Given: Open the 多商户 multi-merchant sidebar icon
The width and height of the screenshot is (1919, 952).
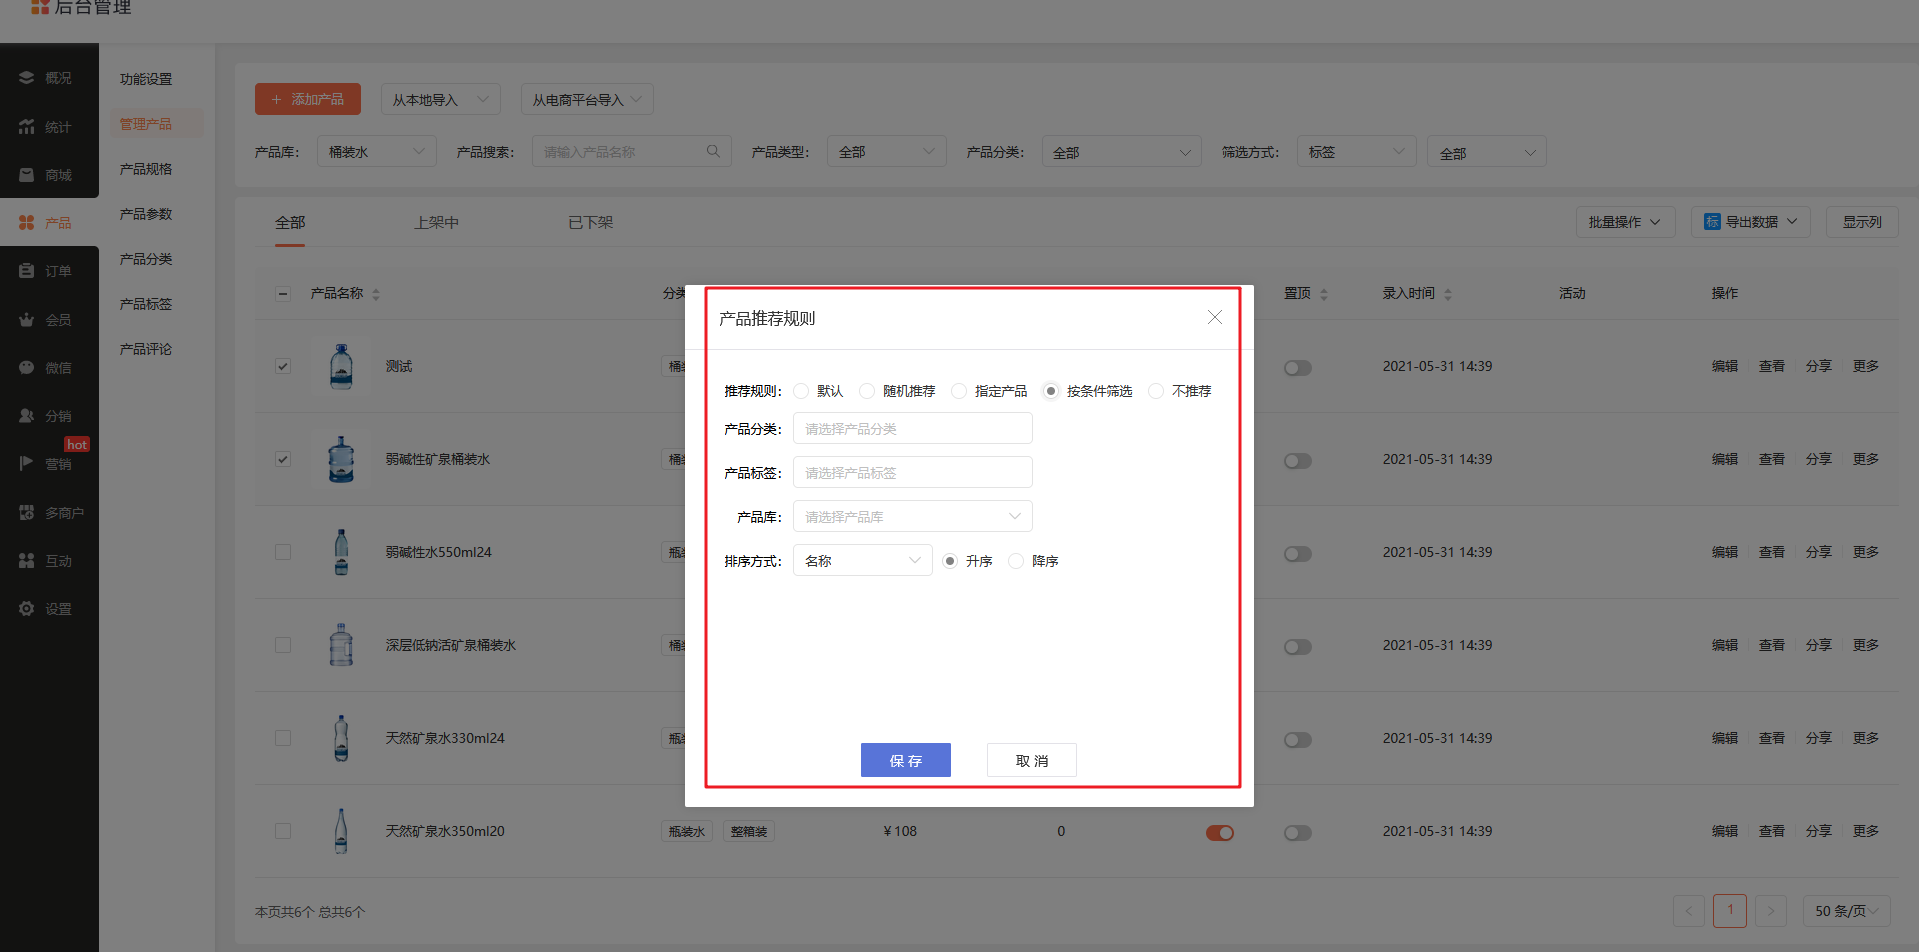Looking at the screenshot, I should 27,513.
